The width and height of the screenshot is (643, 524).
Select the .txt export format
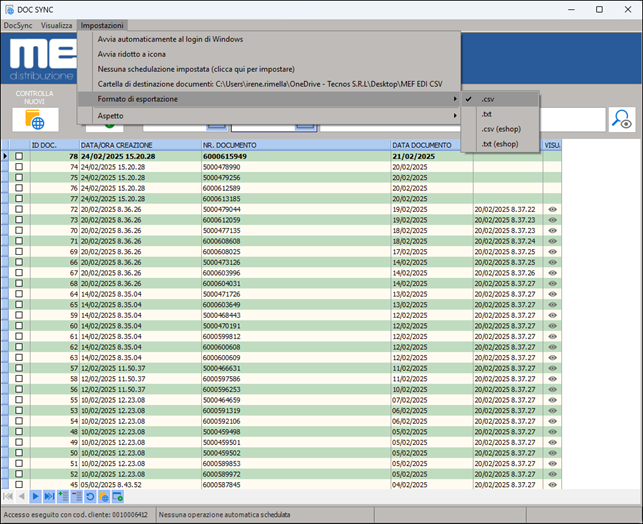486,114
